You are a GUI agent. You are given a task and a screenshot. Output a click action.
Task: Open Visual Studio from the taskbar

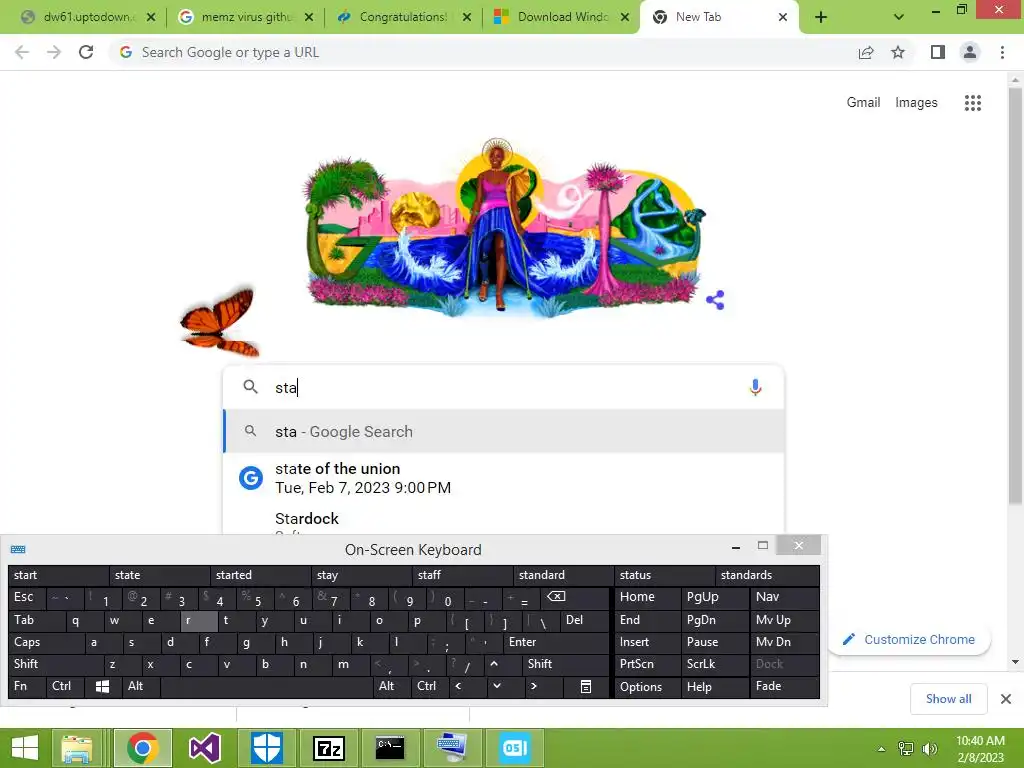point(204,748)
